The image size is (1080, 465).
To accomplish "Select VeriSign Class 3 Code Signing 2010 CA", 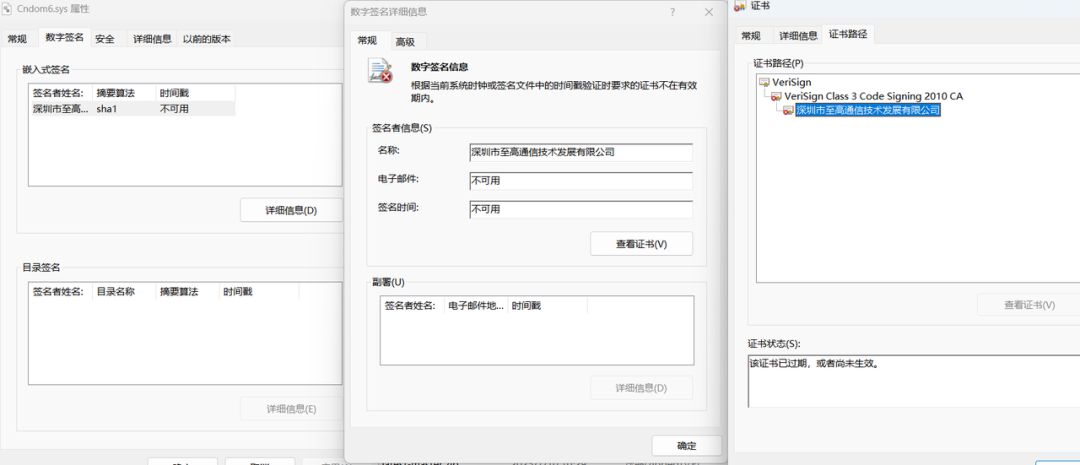I will [x=873, y=96].
